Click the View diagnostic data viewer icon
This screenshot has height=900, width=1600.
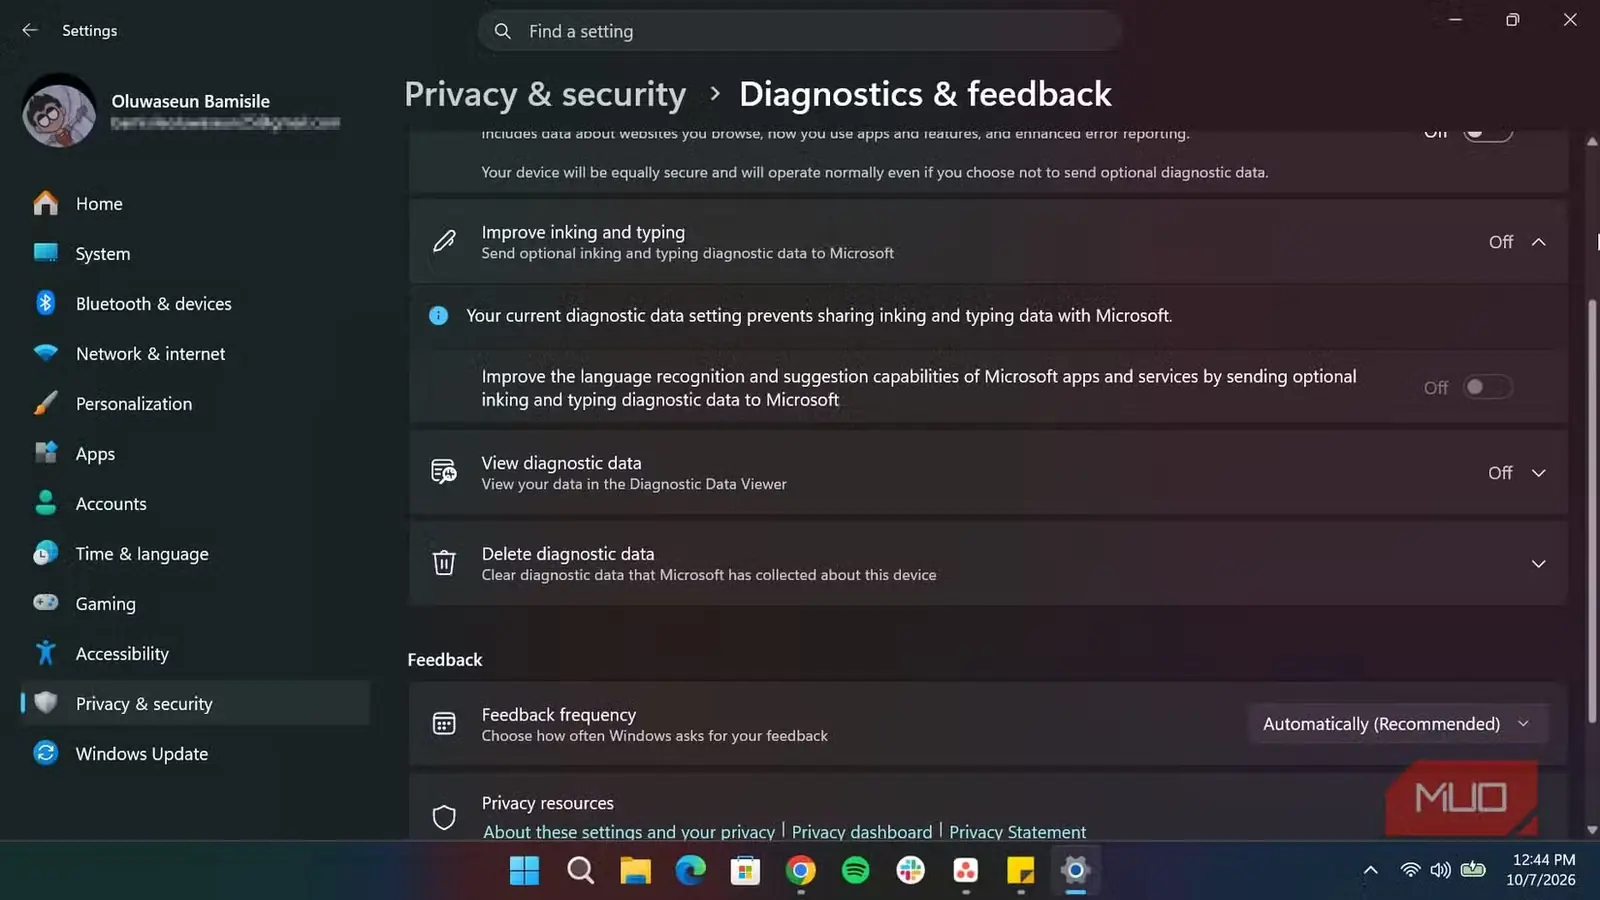tap(444, 472)
